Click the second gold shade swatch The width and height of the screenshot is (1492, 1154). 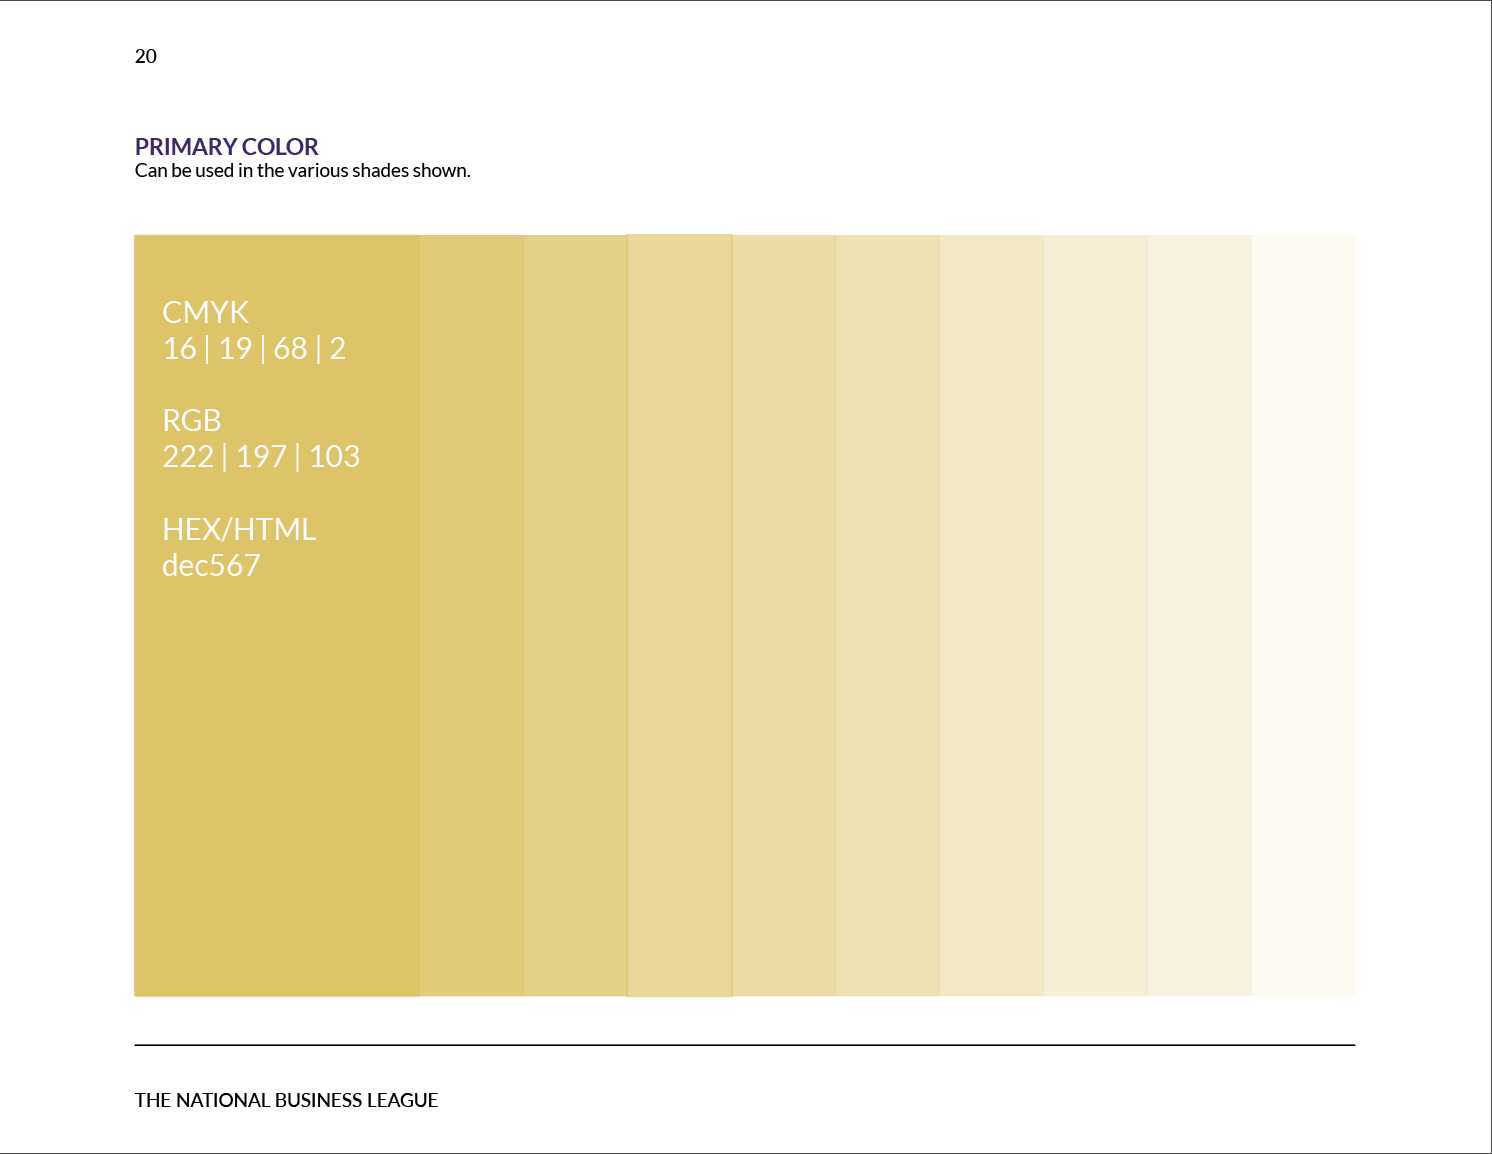pyautogui.click(x=472, y=615)
